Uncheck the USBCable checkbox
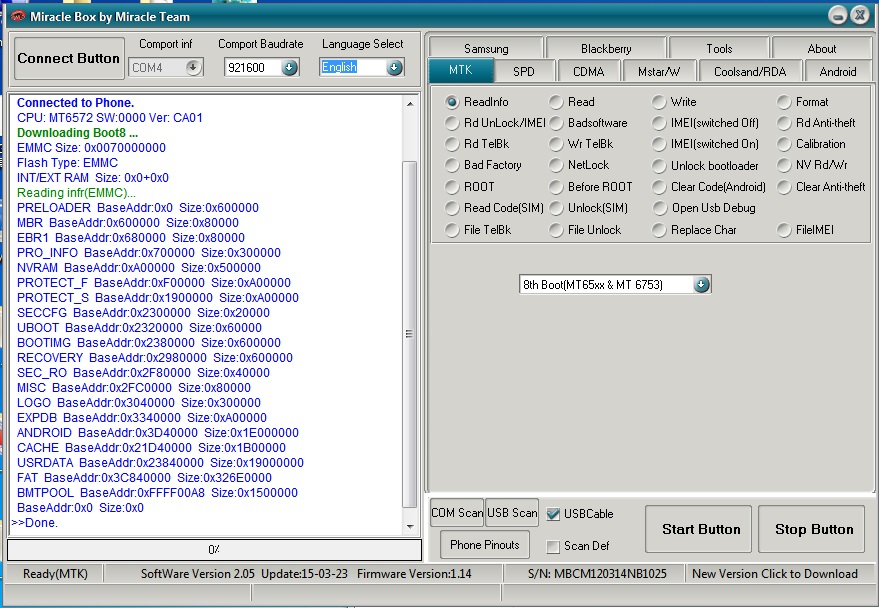The width and height of the screenshot is (879, 608). [553, 514]
